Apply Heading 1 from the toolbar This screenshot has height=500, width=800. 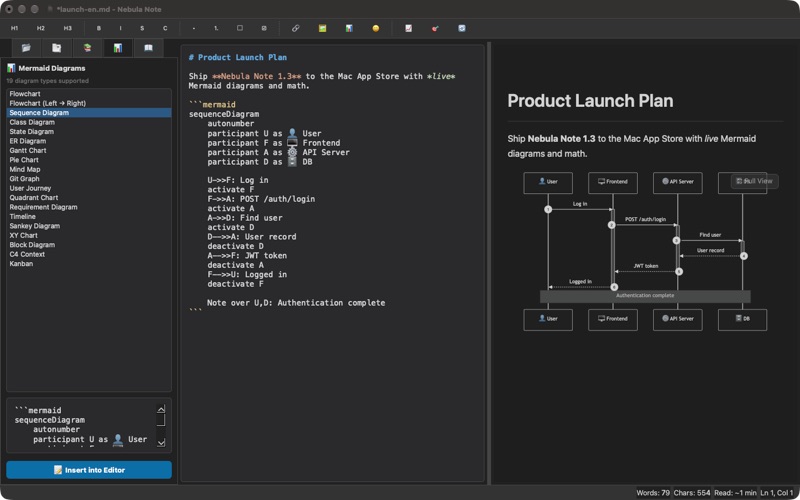[x=14, y=29]
